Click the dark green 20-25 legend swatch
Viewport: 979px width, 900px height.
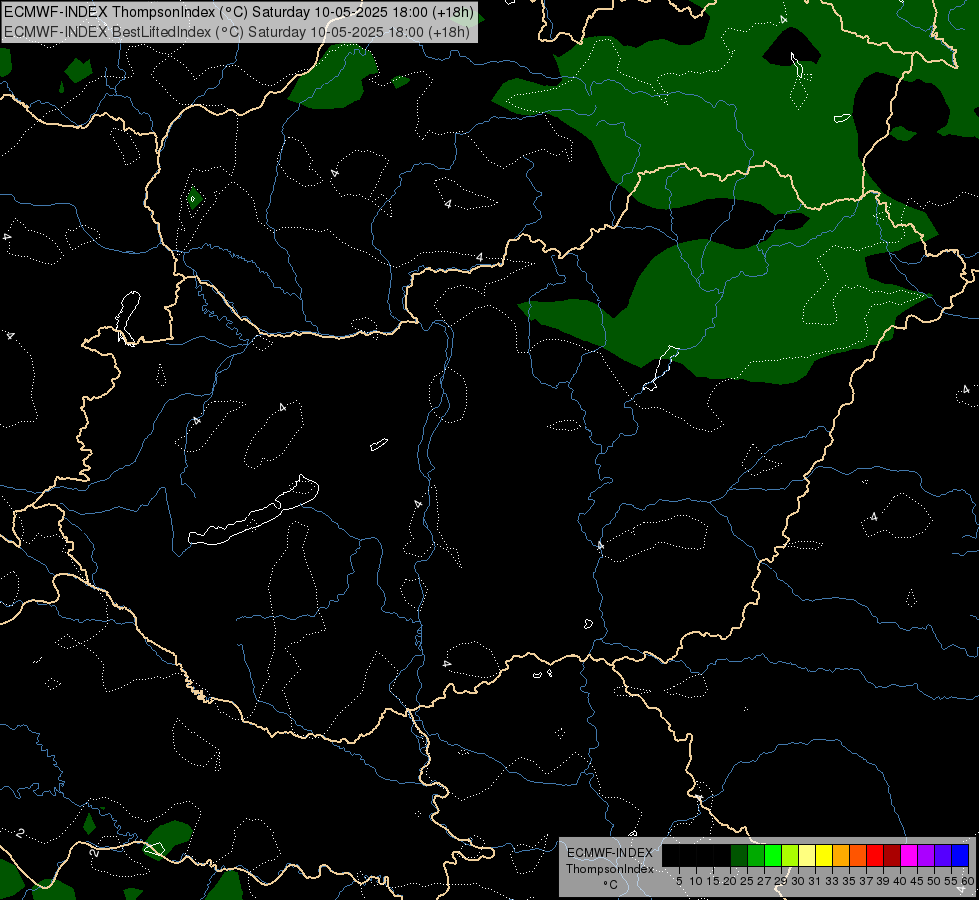click(739, 855)
